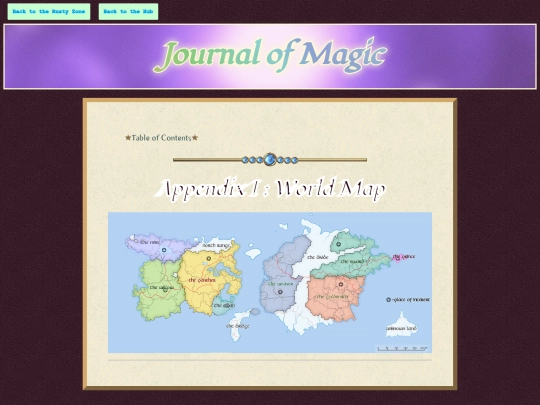Viewport: 540px width, 405px height.
Task: Click the Back to the Rusty Zone button
Action: coord(49,12)
